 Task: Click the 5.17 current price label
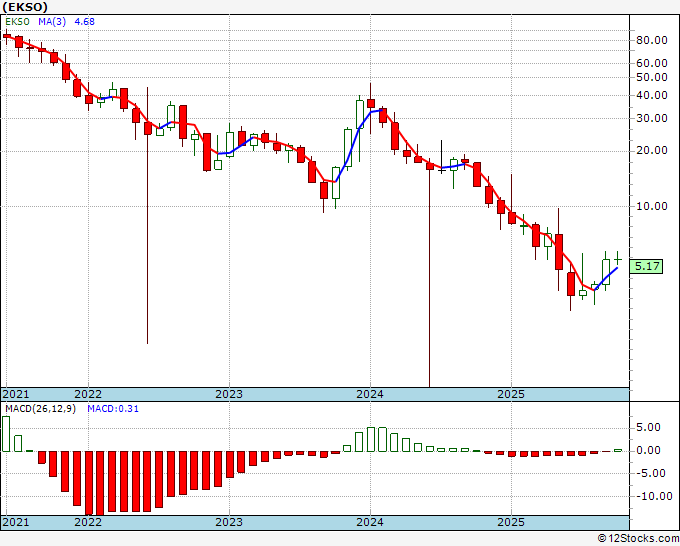point(647,266)
